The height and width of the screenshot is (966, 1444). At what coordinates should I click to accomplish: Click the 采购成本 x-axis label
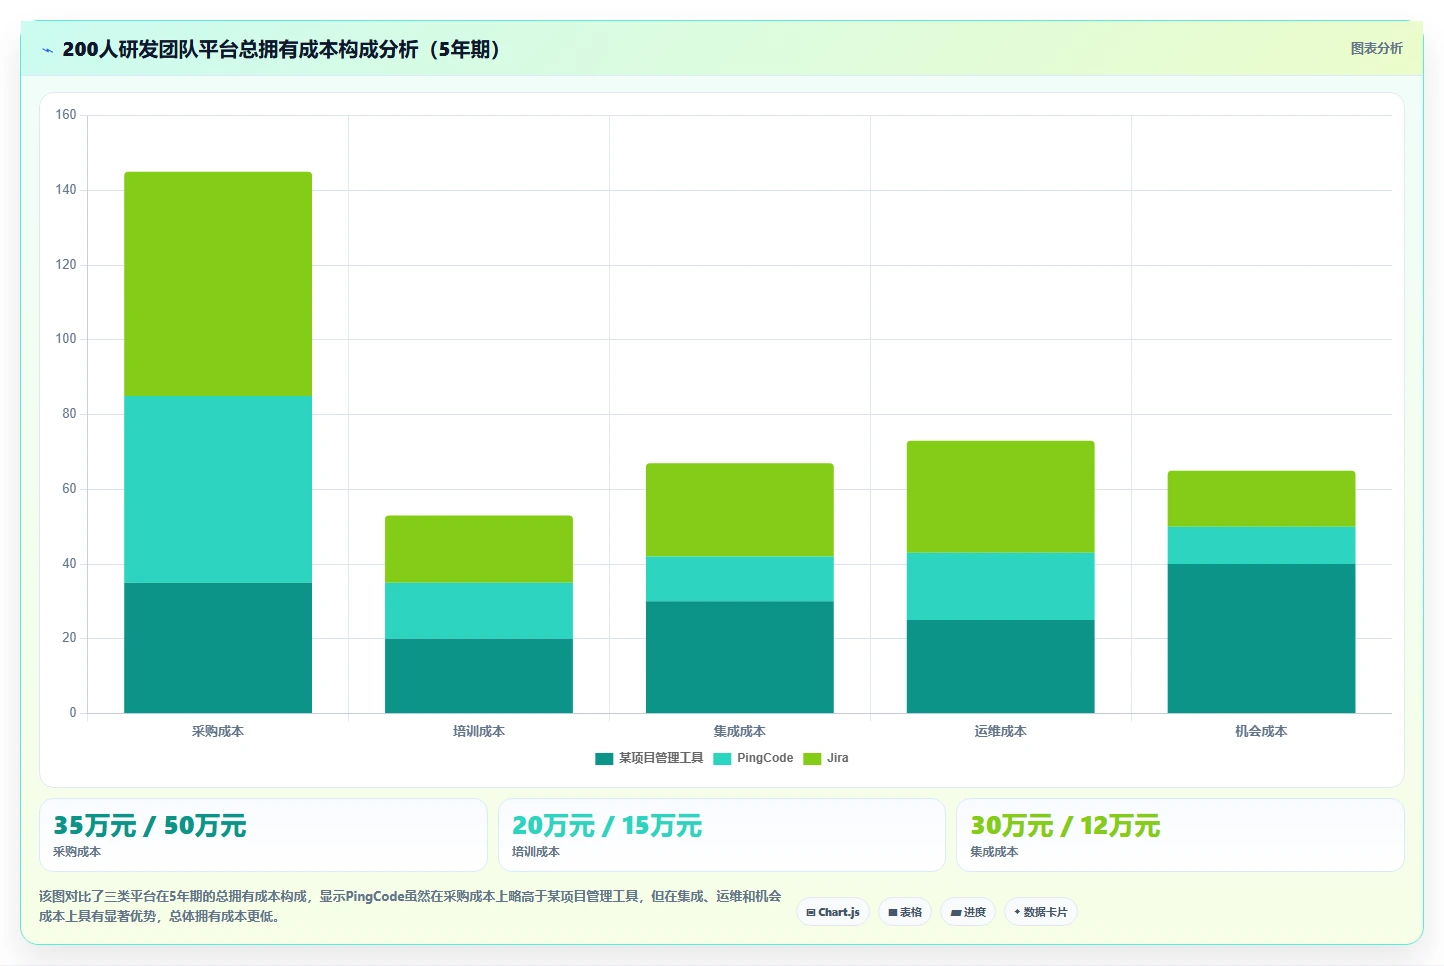click(x=218, y=731)
